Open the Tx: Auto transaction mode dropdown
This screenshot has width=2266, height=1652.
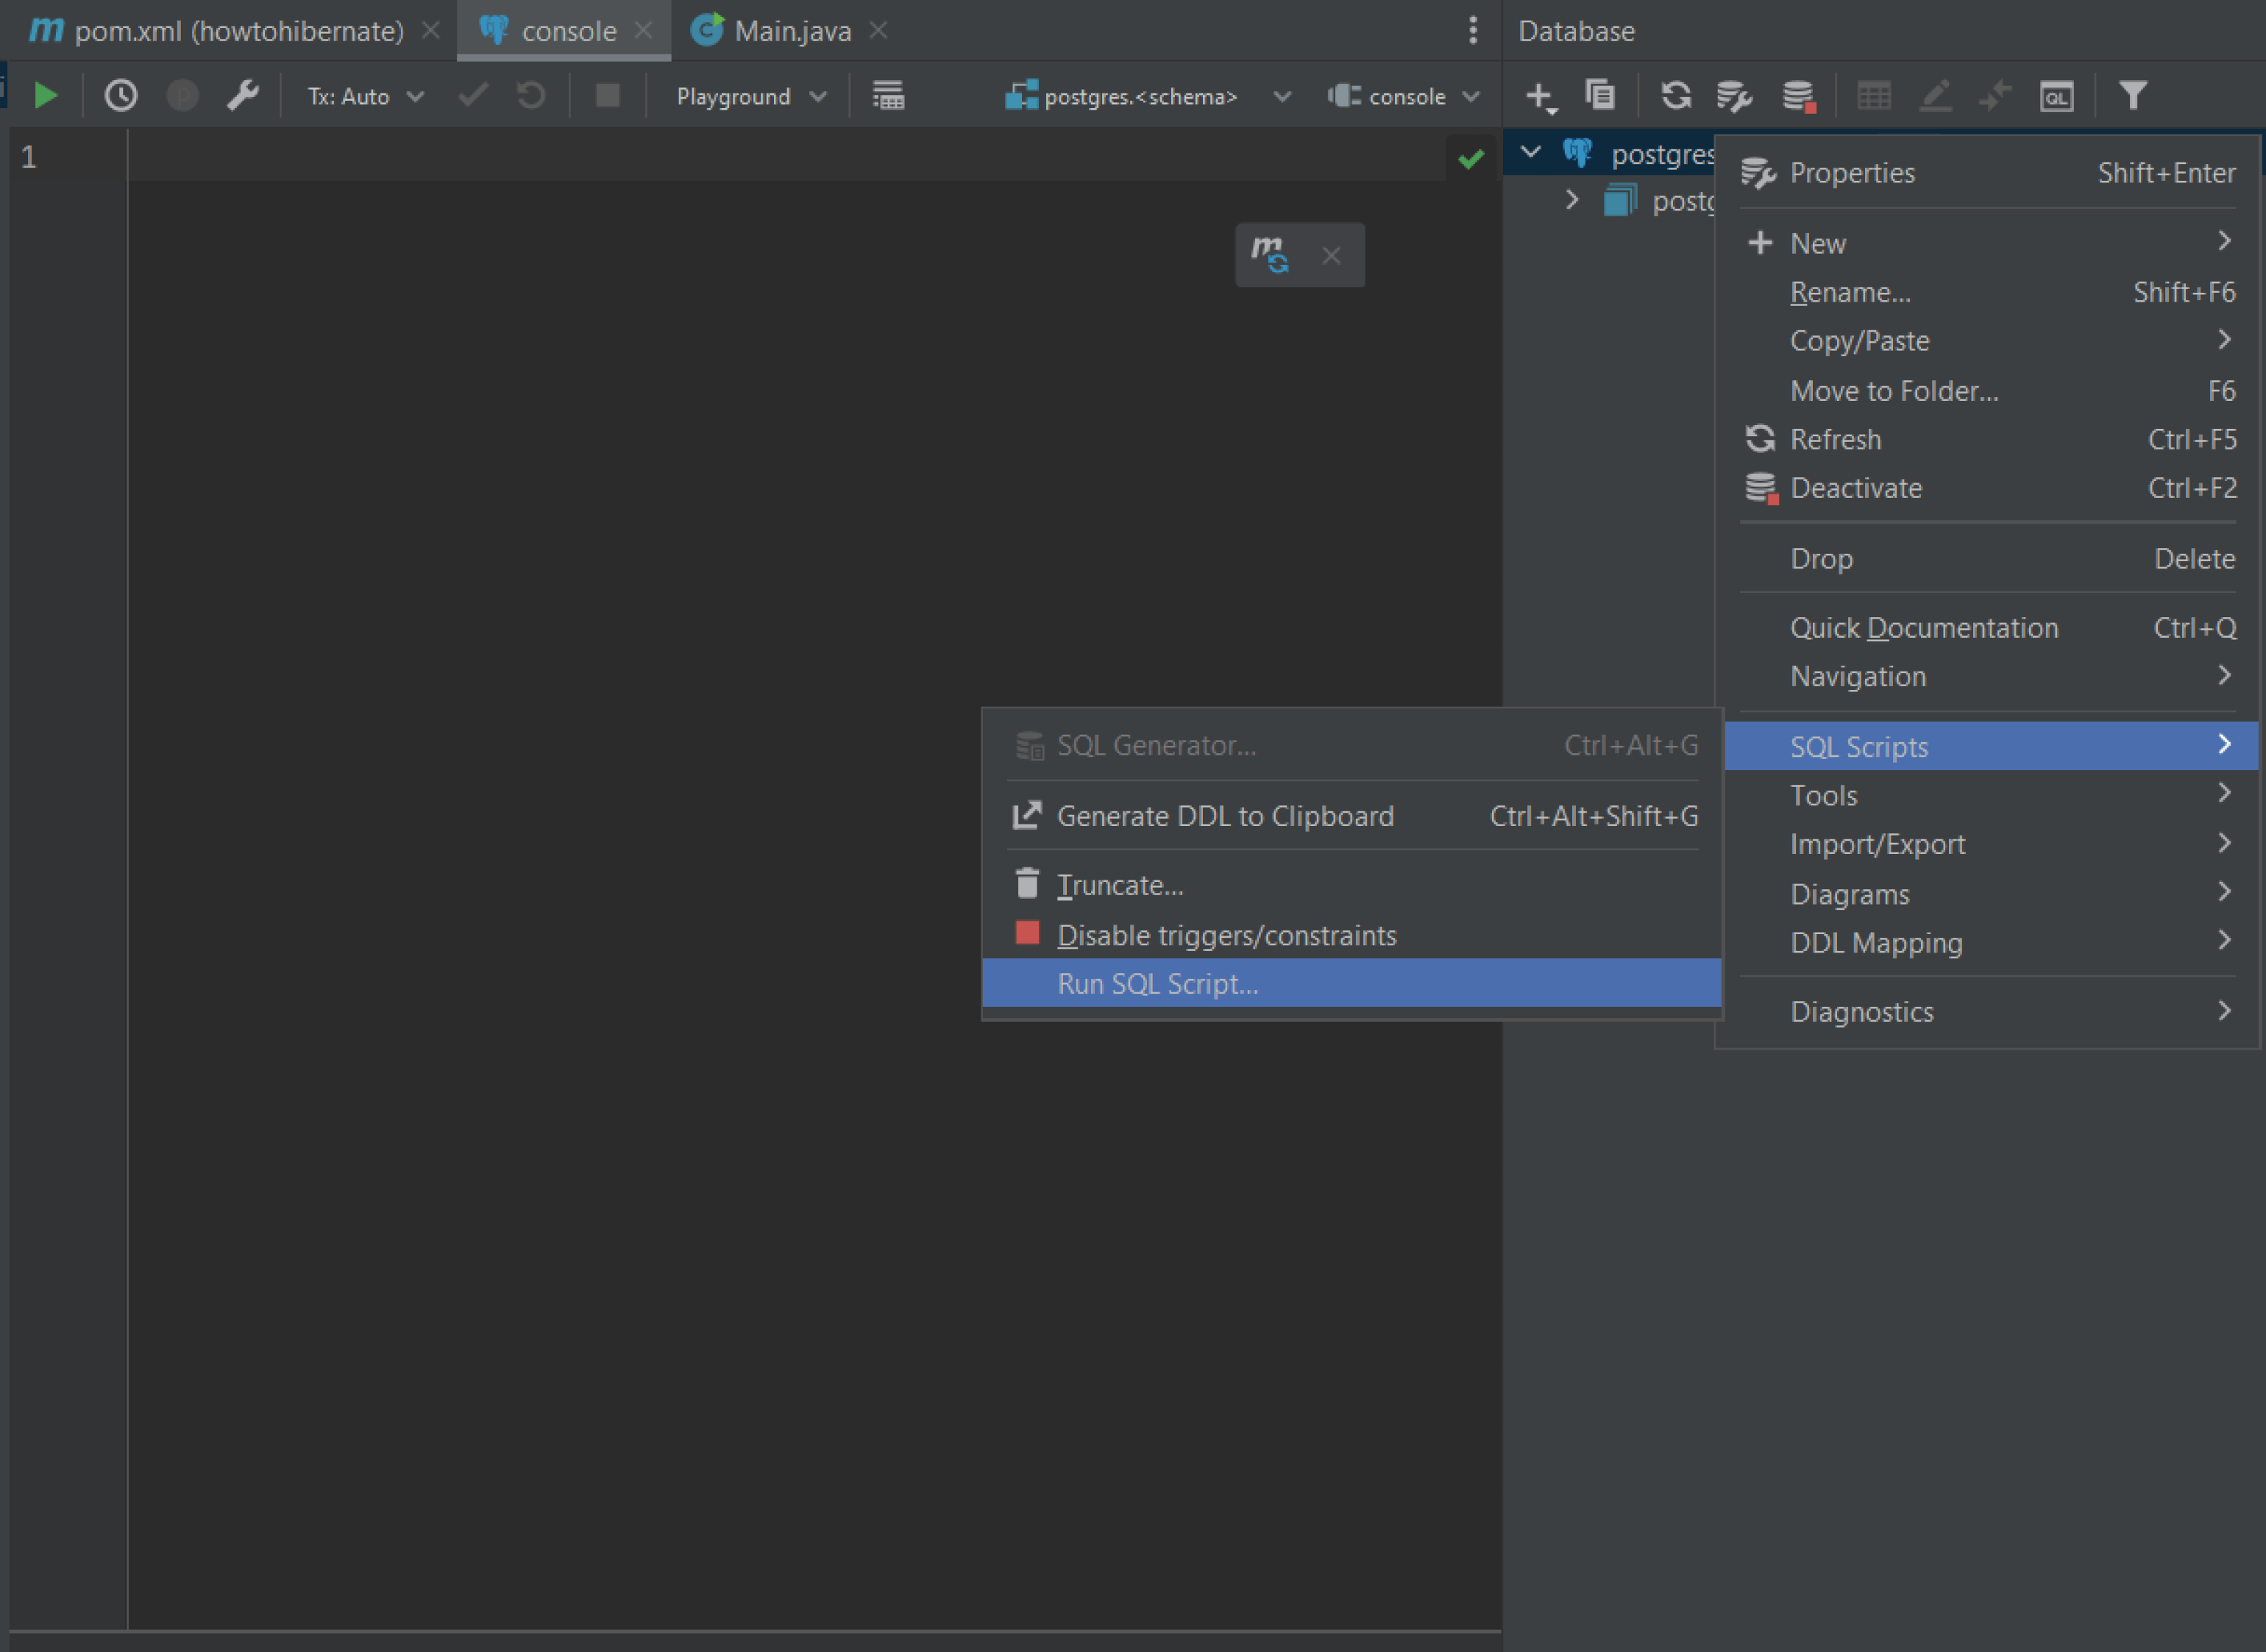point(366,97)
